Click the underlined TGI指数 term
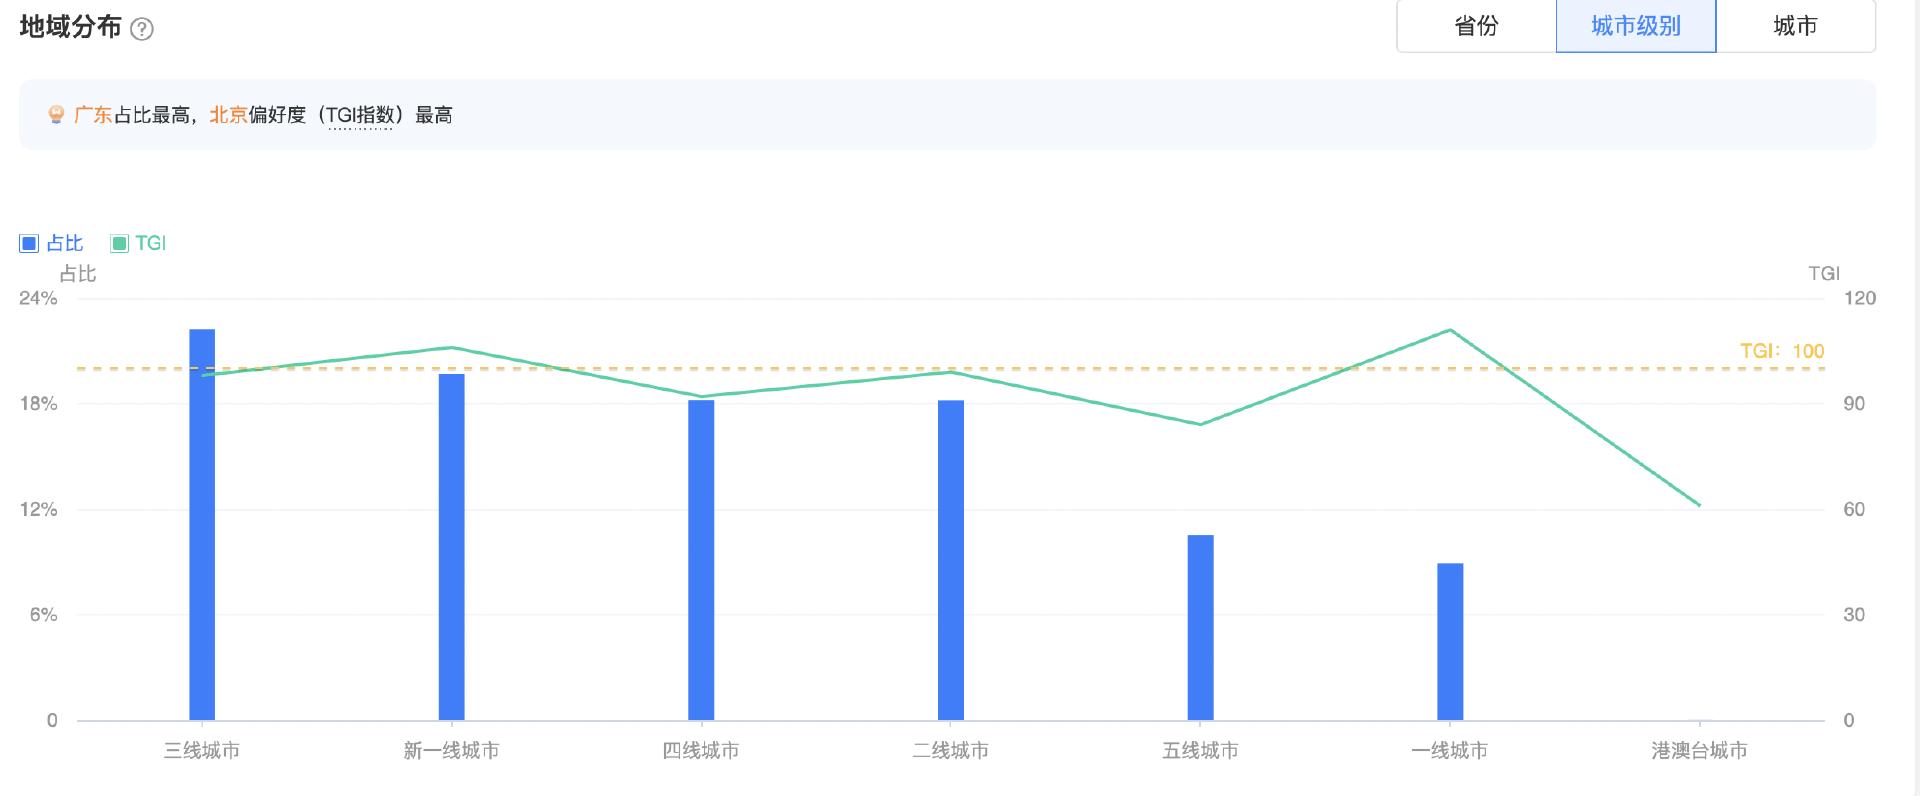Image resolution: width=1920 pixels, height=796 pixels. (x=359, y=115)
